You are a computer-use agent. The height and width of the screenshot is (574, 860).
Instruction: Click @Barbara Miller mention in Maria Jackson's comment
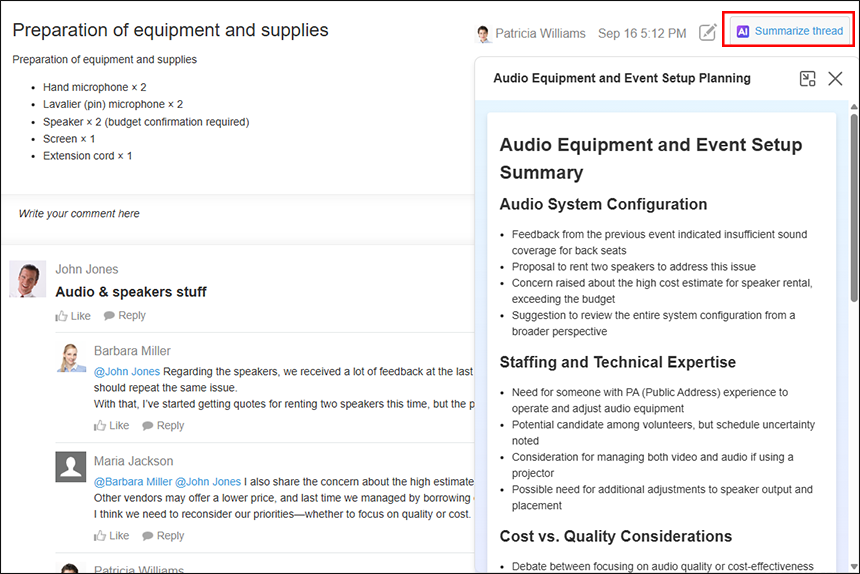pyautogui.click(x=134, y=482)
